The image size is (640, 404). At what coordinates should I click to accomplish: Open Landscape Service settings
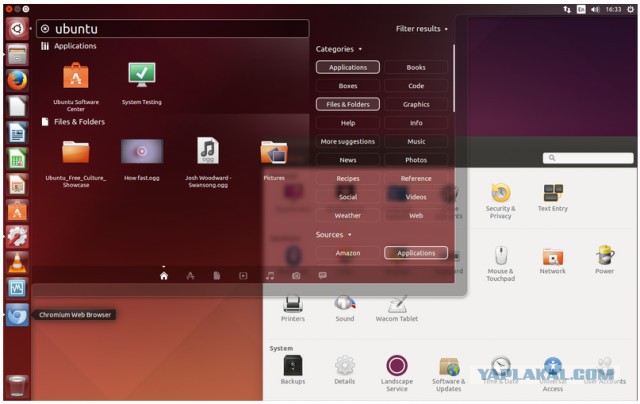tap(397, 373)
